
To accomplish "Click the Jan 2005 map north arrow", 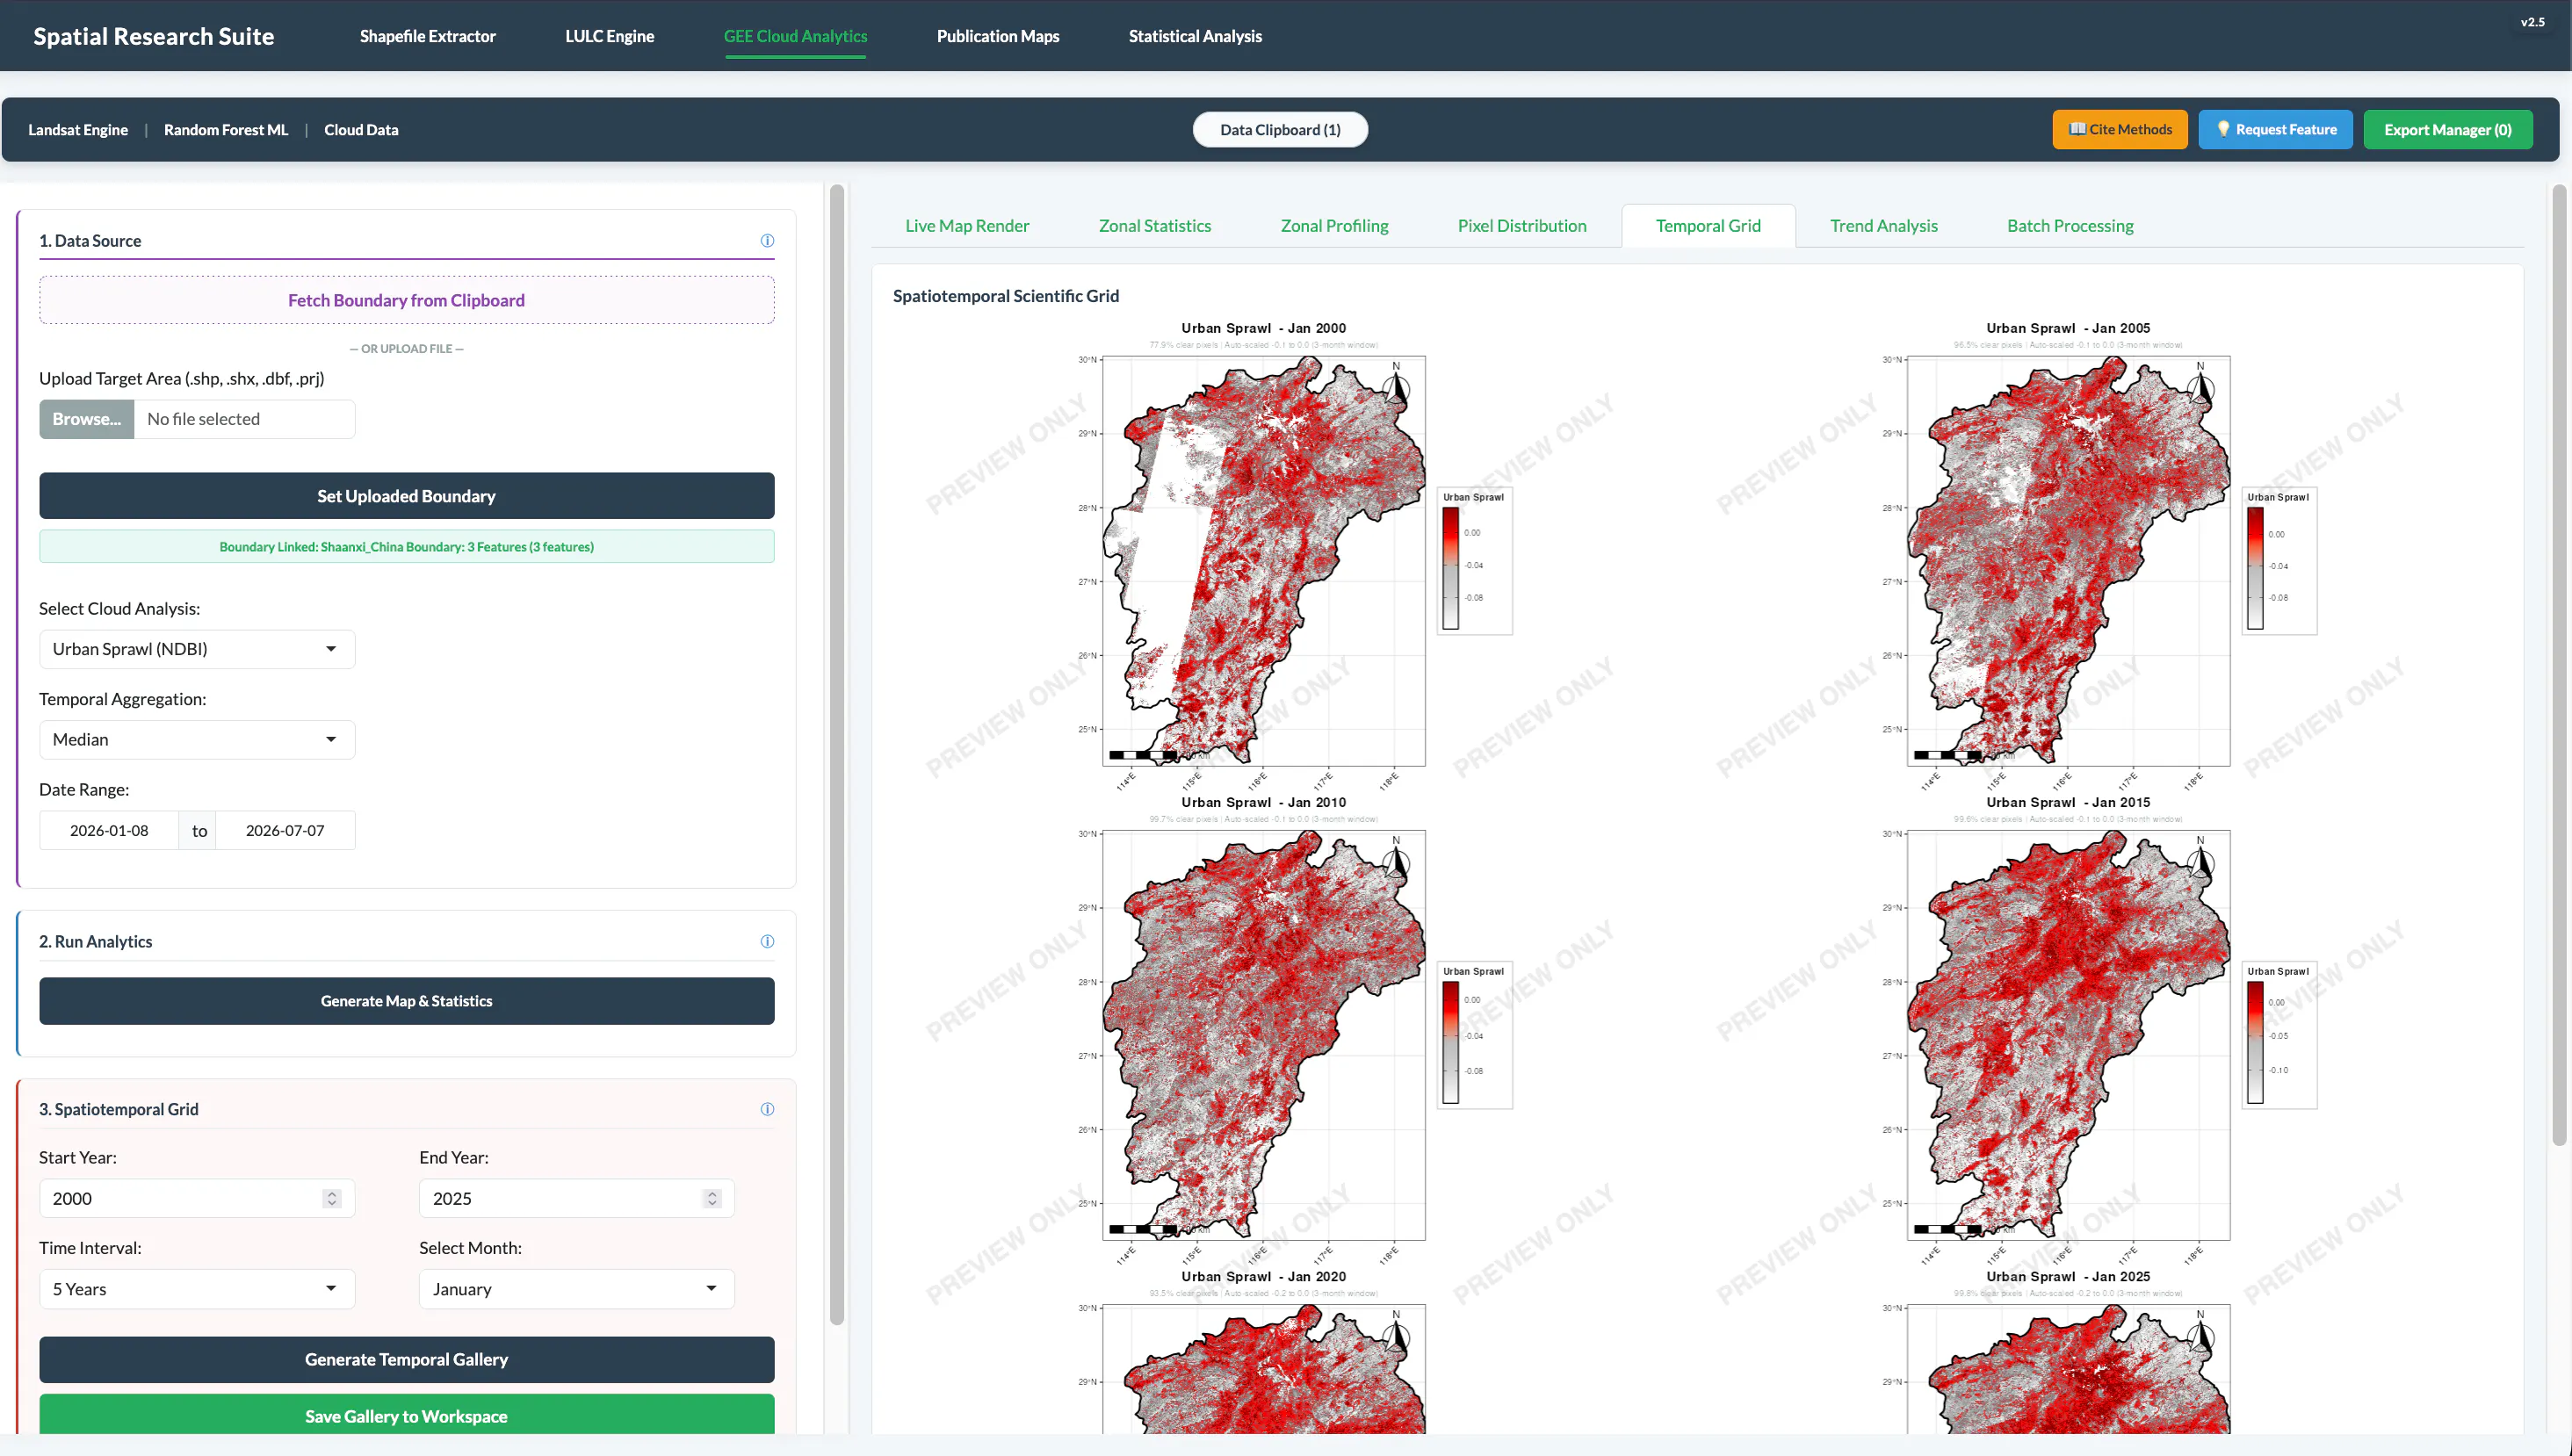I will tap(2201, 384).
